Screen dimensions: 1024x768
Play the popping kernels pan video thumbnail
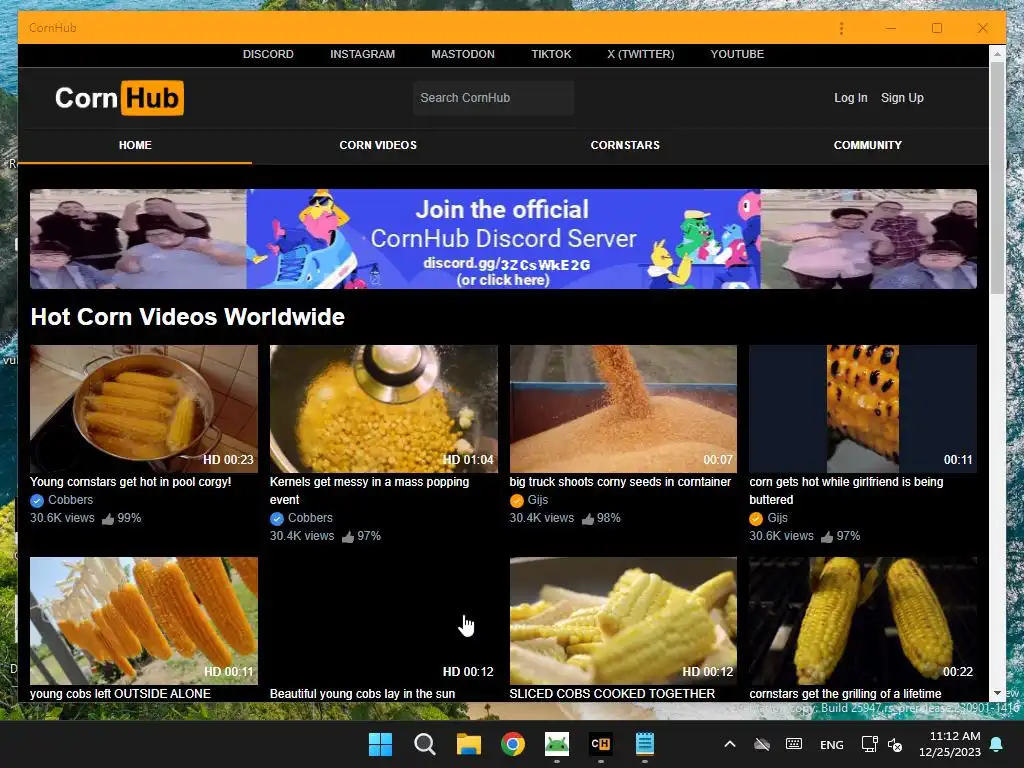pos(383,409)
